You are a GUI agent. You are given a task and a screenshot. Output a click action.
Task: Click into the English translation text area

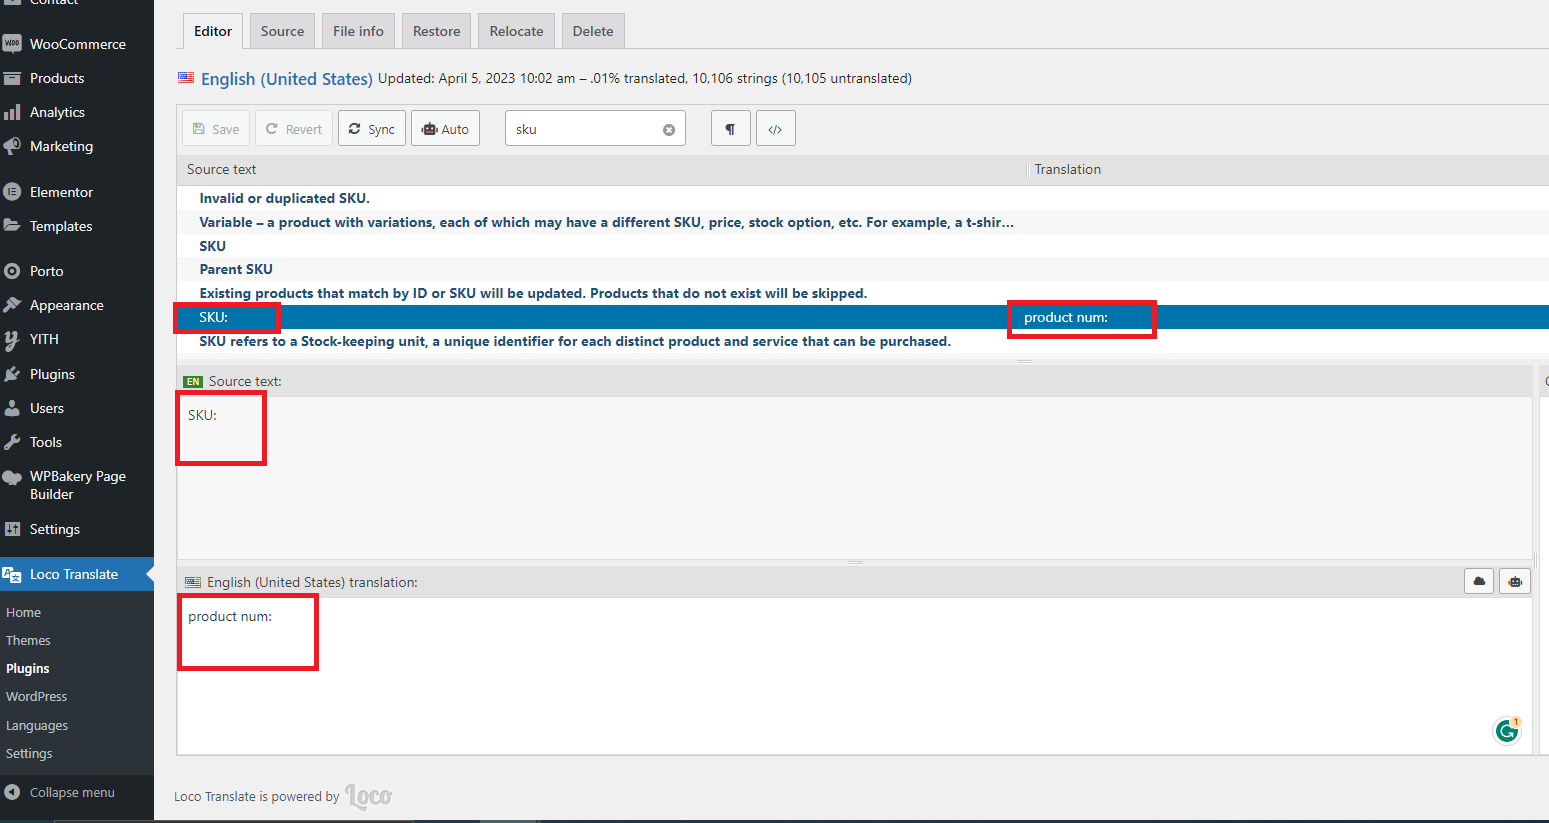855,675
